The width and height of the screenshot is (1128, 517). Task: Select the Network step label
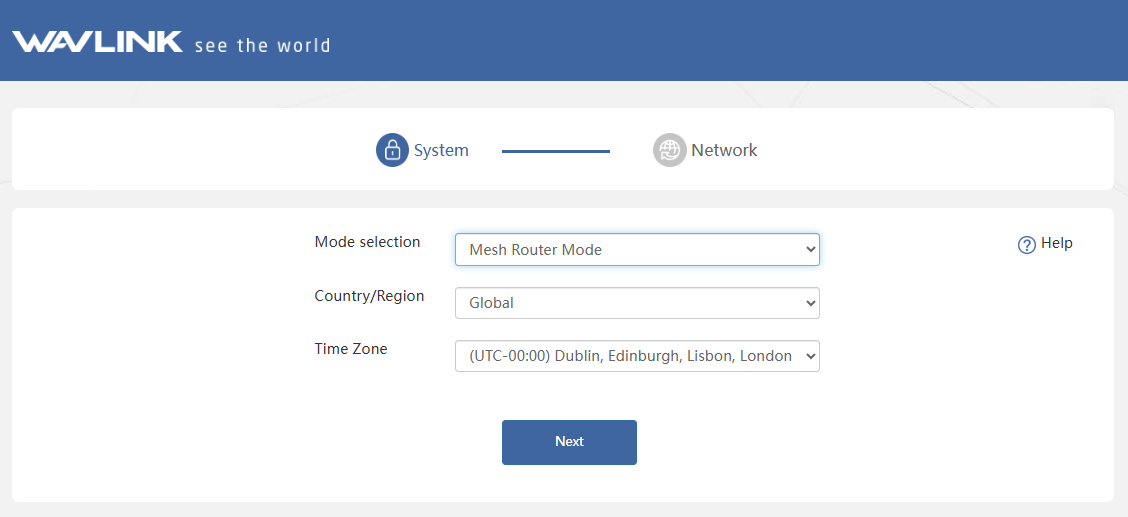[724, 150]
